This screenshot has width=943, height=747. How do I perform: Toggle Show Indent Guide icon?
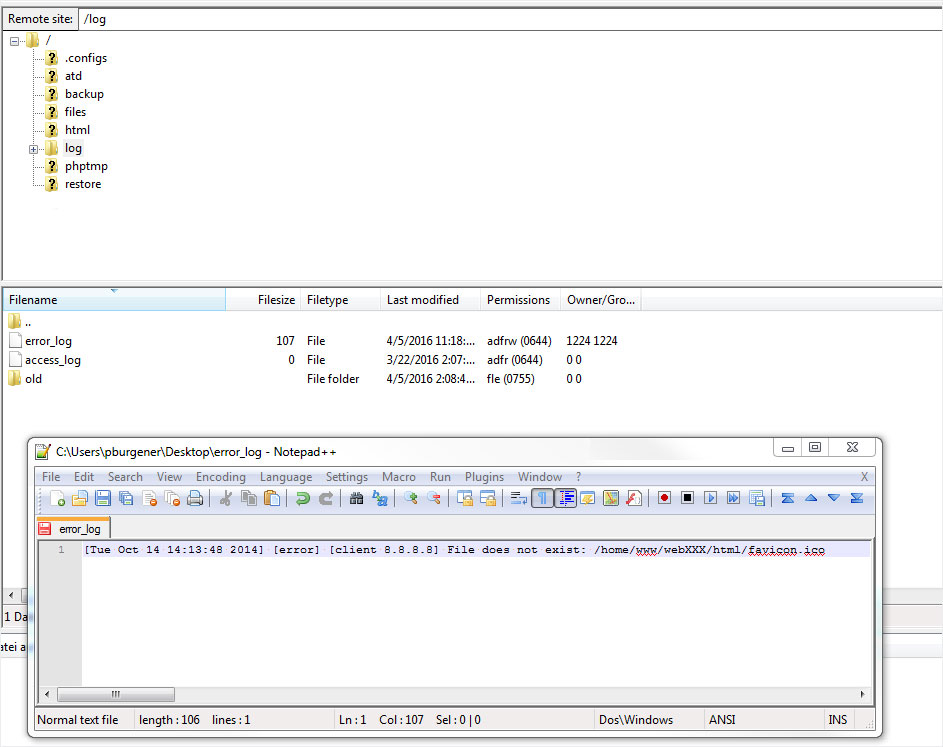[x=565, y=498]
